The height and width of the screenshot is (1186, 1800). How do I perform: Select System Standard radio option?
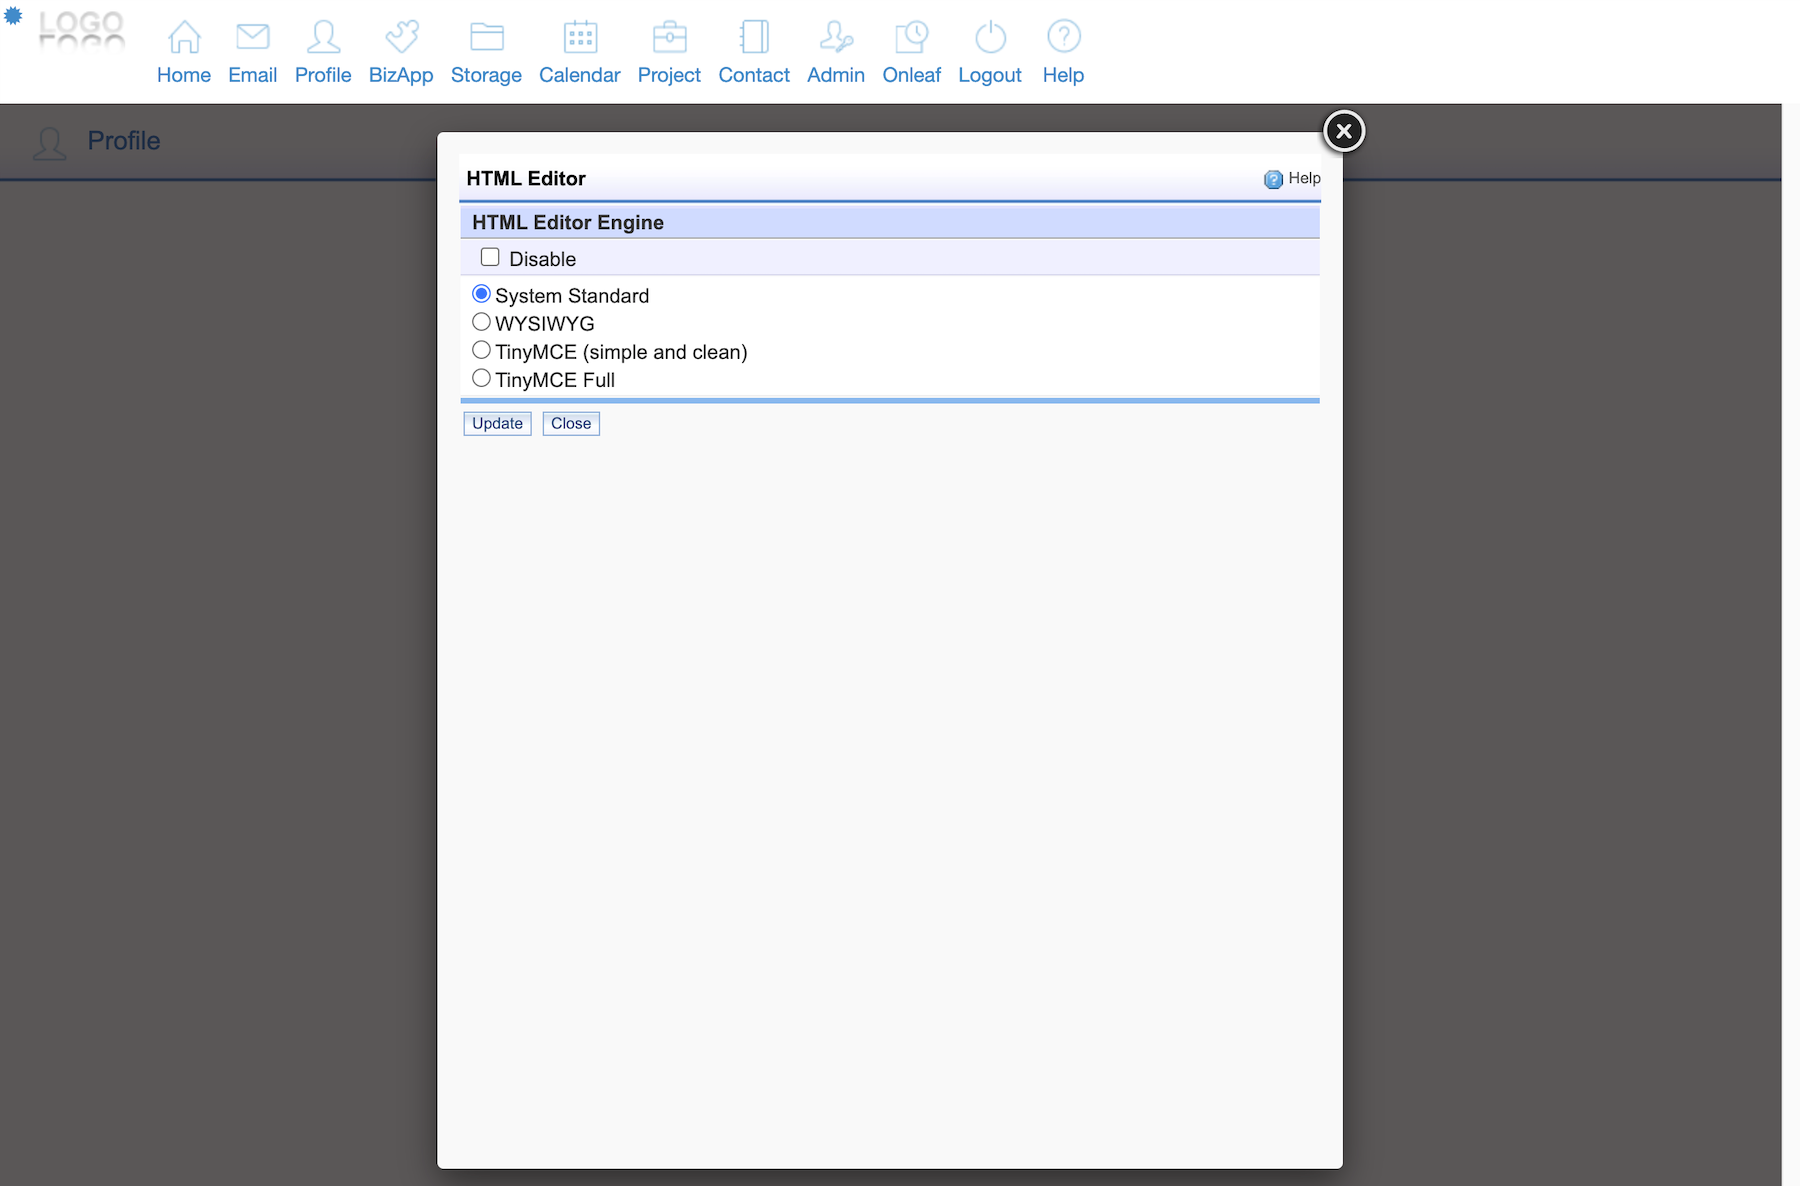481,294
